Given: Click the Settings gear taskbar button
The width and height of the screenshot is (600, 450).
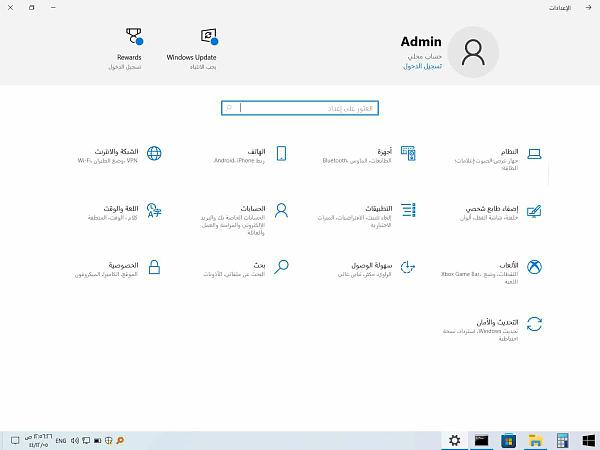Looking at the screenshot, I should [x=454, y=440].
